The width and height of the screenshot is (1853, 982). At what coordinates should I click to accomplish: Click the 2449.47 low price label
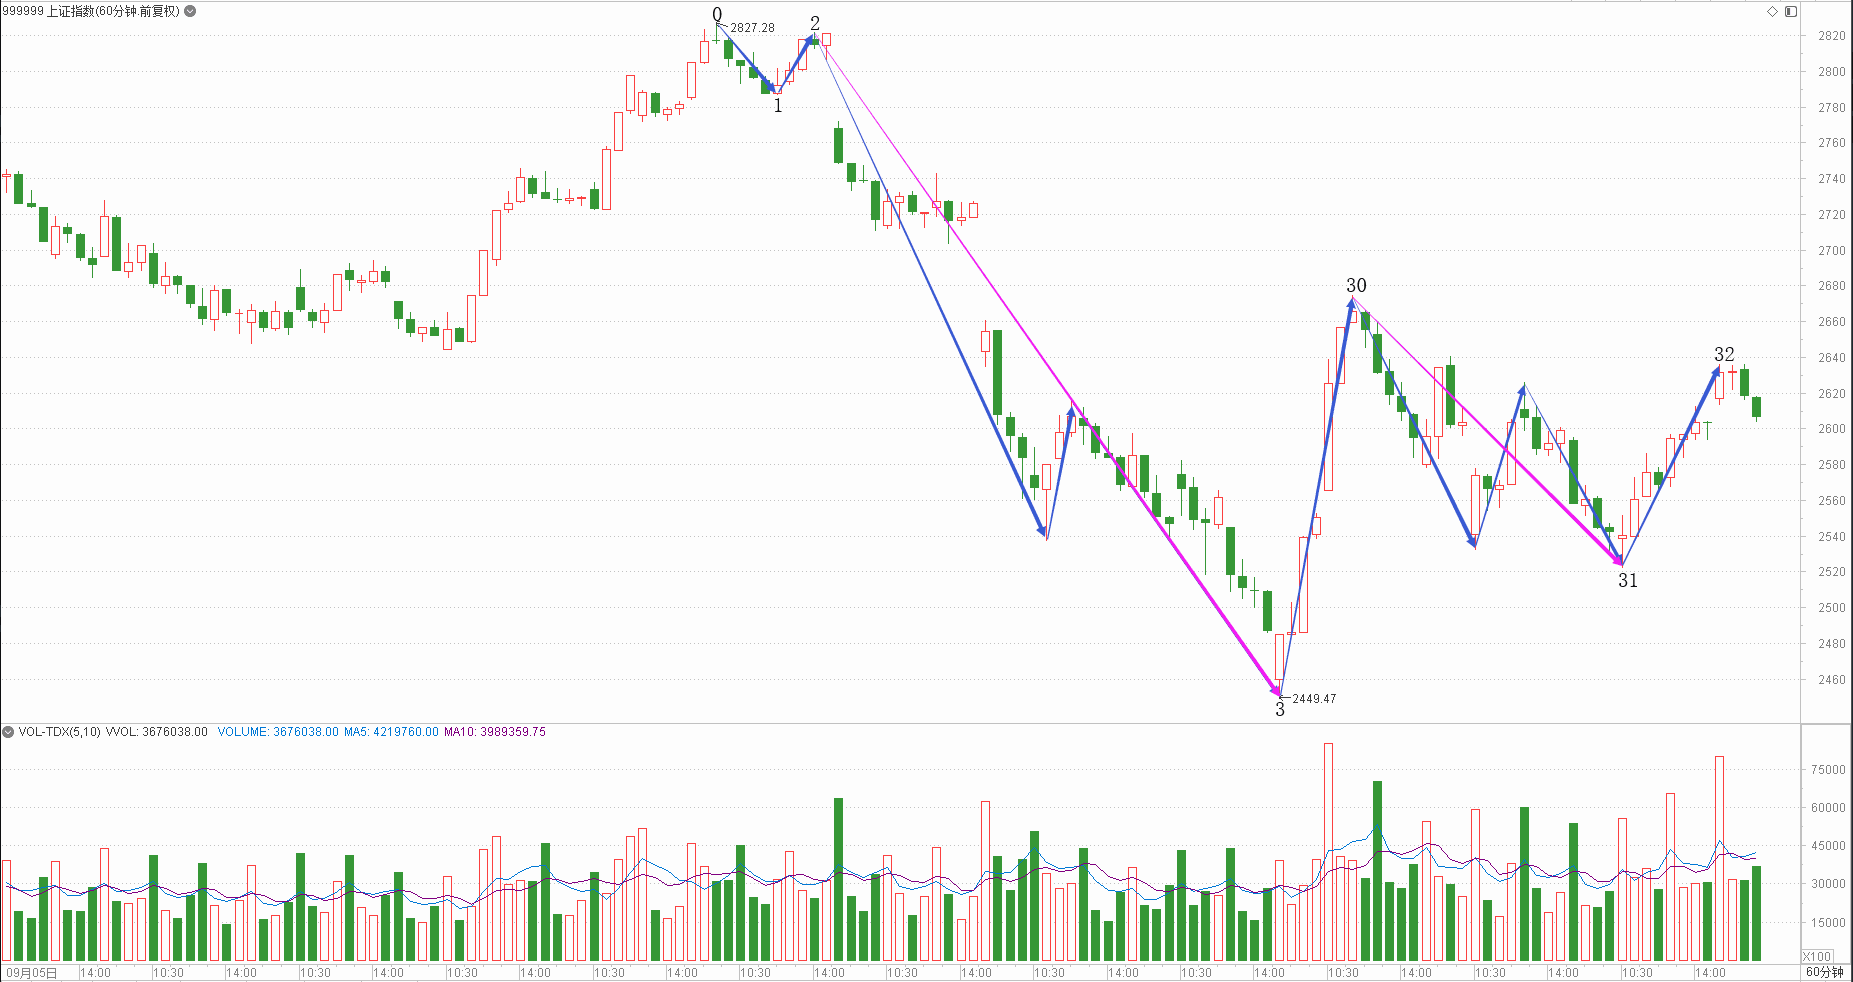point(1314,699)
